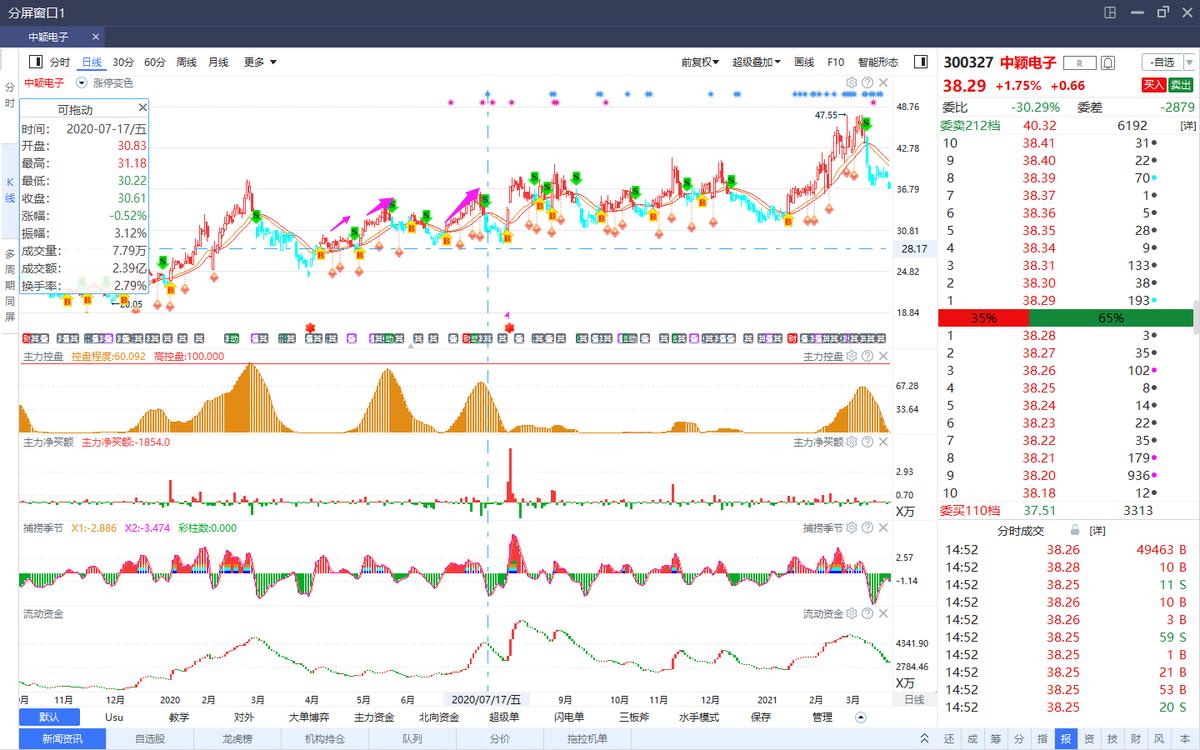Click the bell alert icon beside 中颖电子

point(1107,62)
